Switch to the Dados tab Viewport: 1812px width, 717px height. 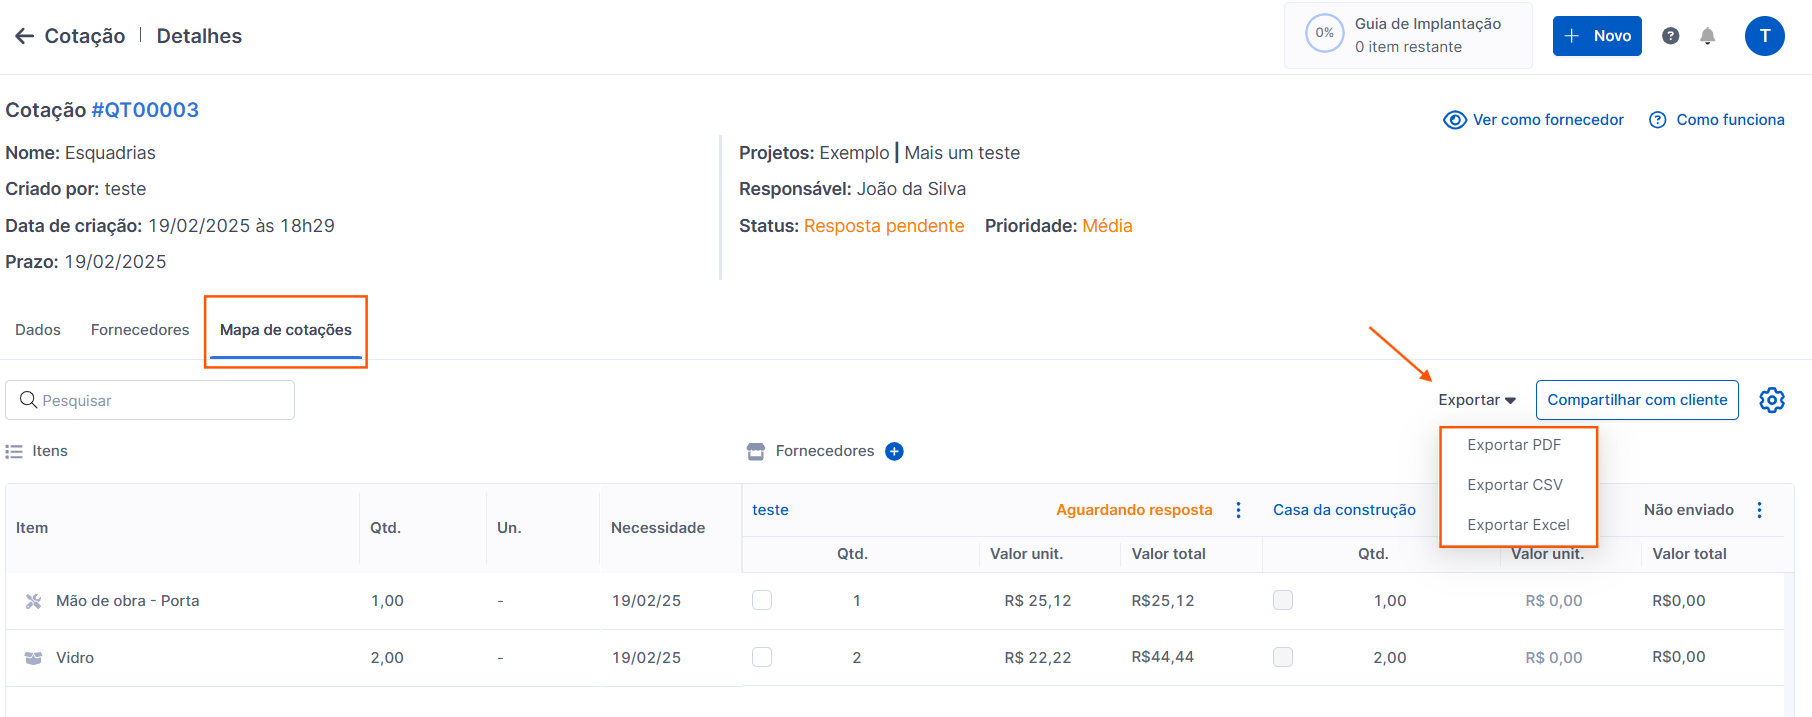38,330
